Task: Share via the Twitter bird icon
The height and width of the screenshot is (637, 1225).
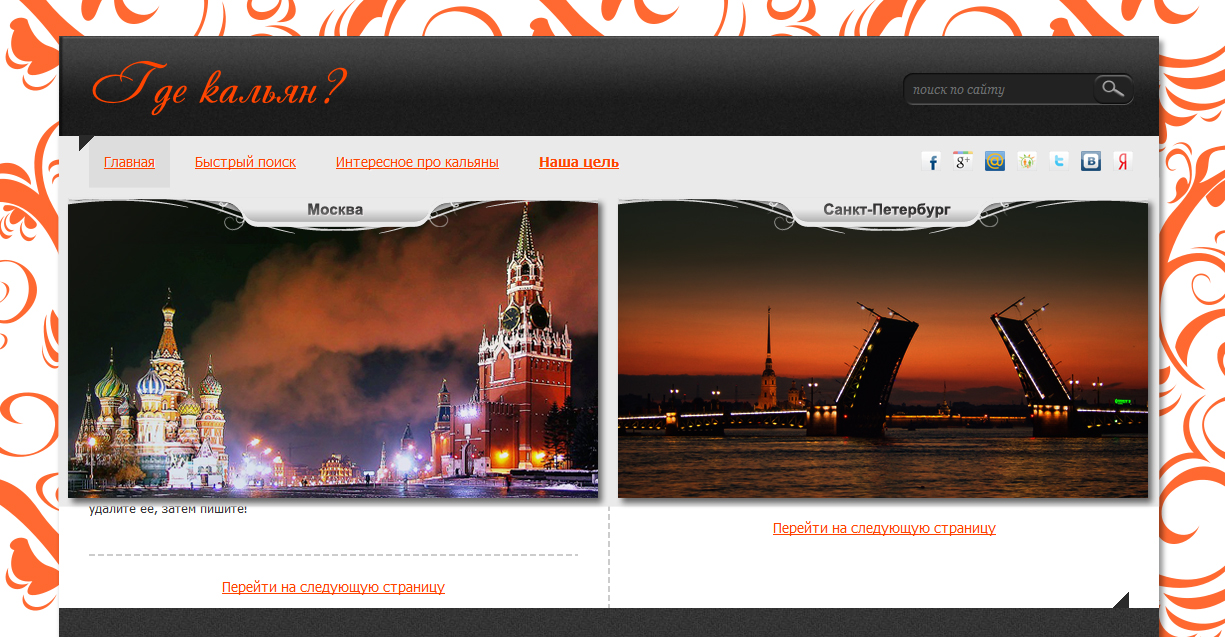Action: (1059, 161)
